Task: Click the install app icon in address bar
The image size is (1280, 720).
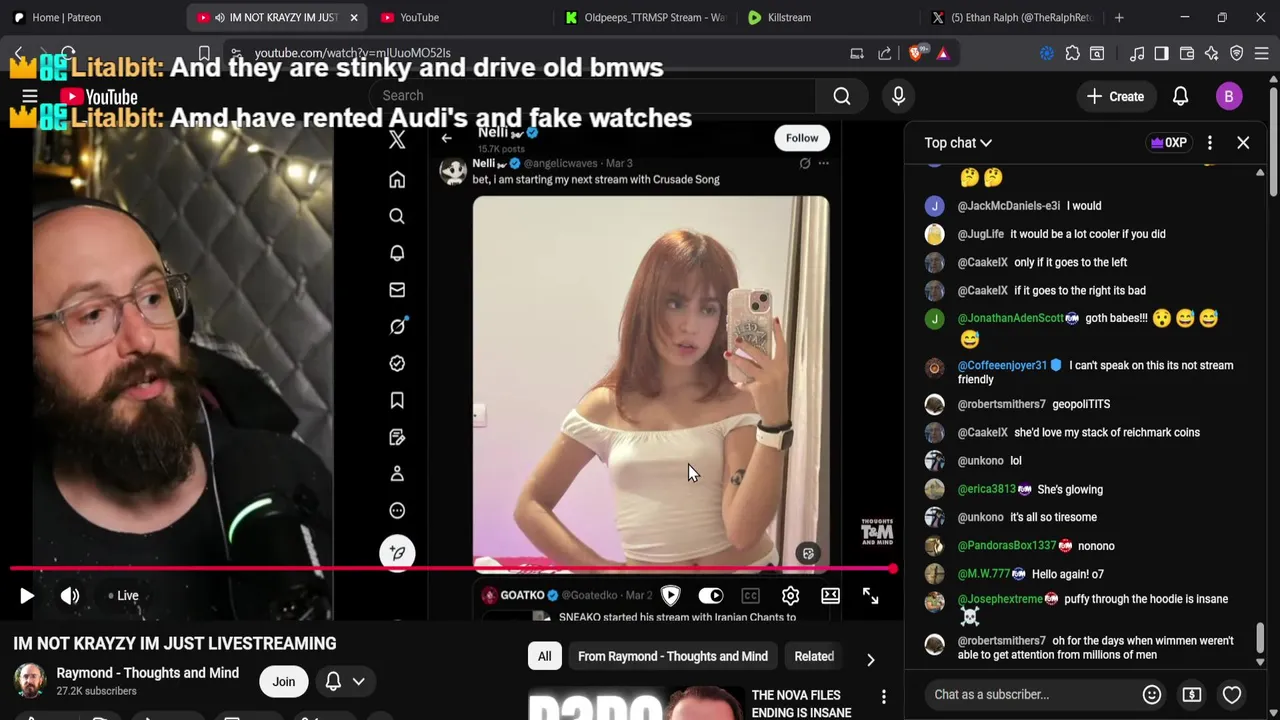Action: (x=857, y=53)
